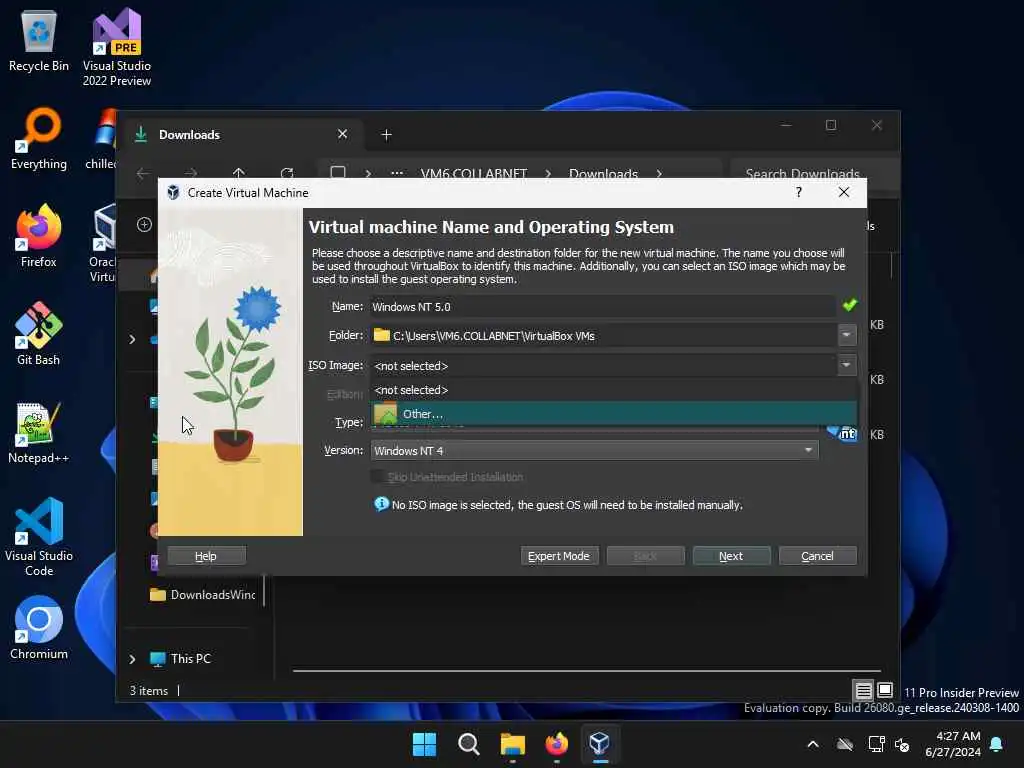Viewport: 1024px width, 768px height.
Task: Open the network status tray icon
Action: [x=876, y=744]
